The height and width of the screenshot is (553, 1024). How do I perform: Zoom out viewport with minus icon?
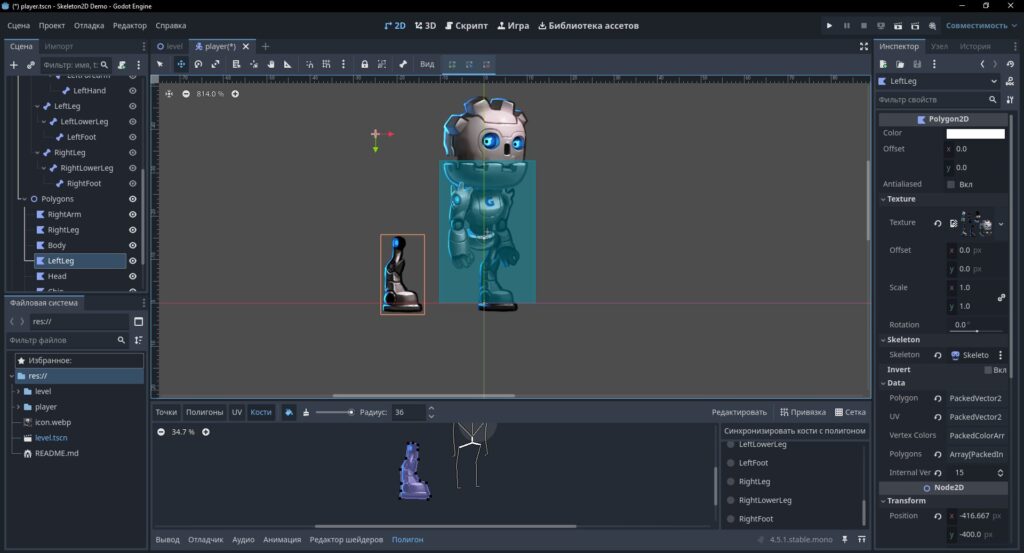pos(186,93)
